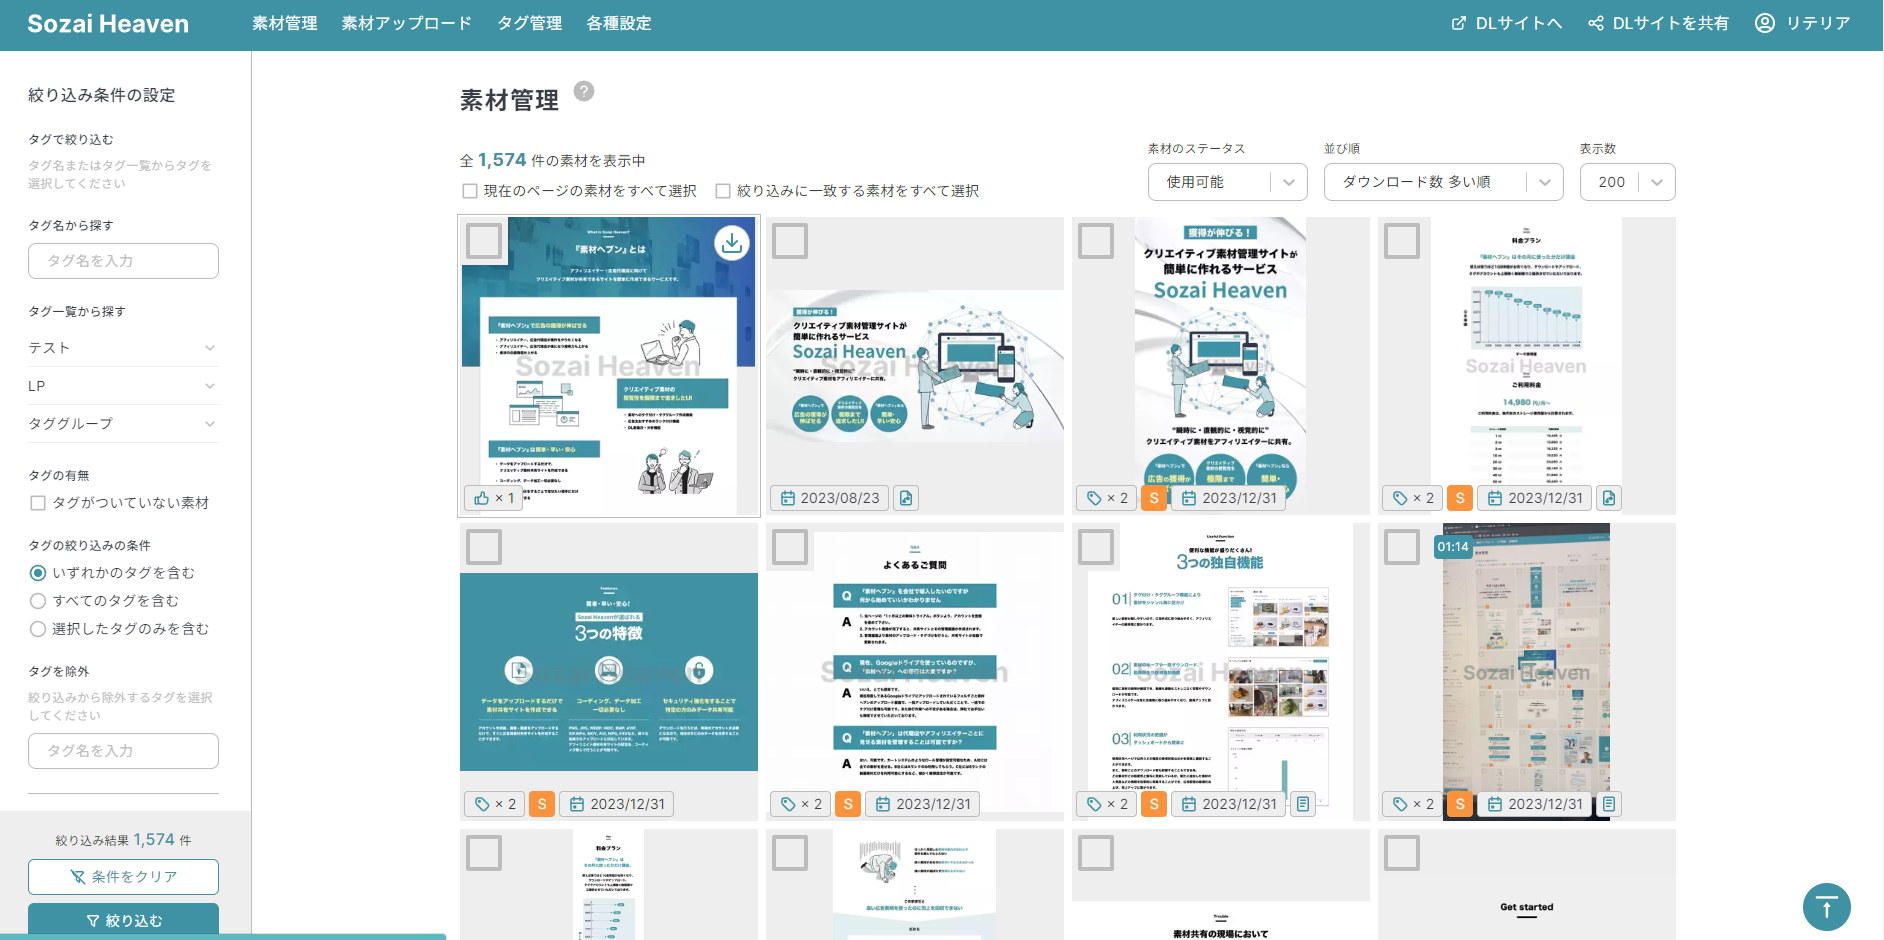Click the 条件をクリア button

click(123, 877)
